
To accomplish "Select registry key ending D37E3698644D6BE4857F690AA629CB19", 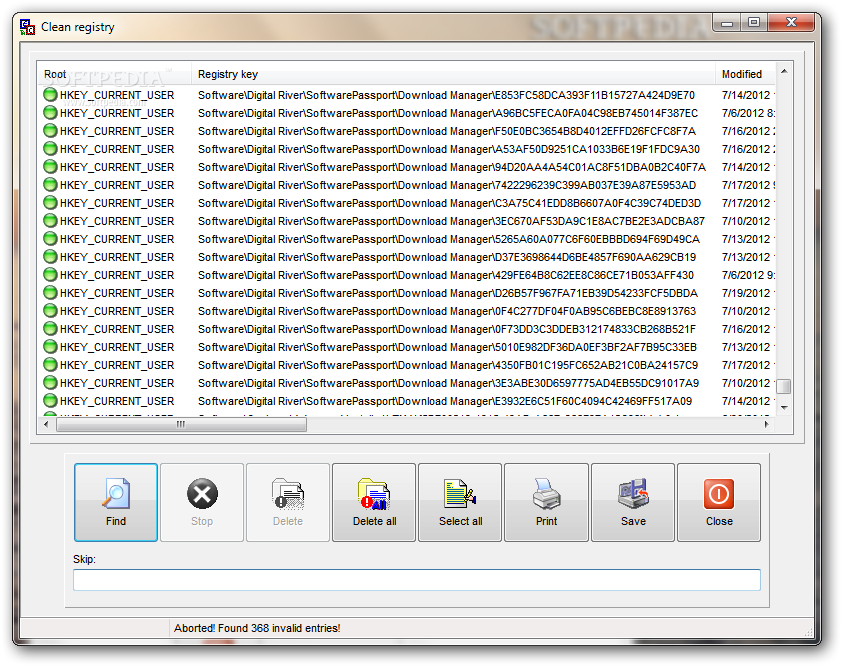I will point(447,257).
